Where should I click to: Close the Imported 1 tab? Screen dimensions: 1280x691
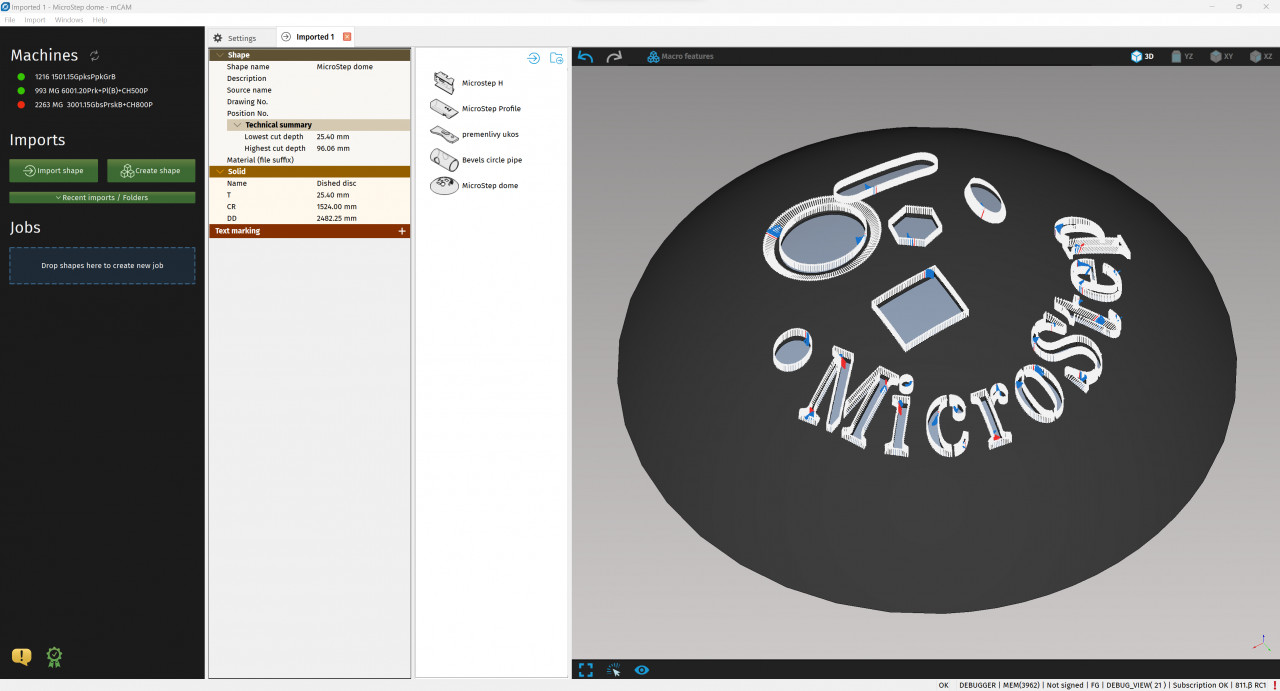point(347,37)
